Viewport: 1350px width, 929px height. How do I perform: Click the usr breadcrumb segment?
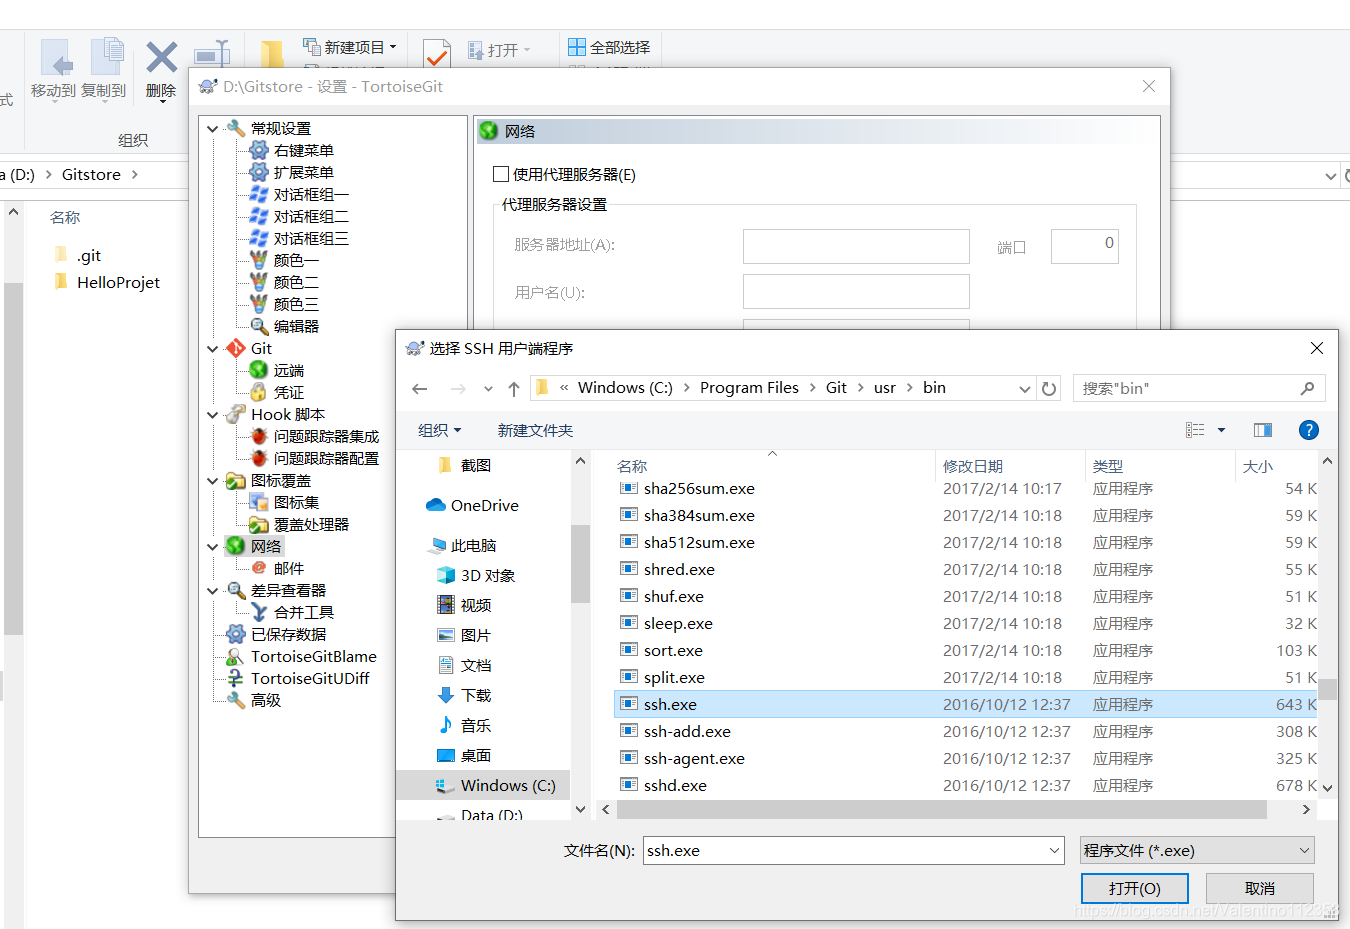(884, 388)
